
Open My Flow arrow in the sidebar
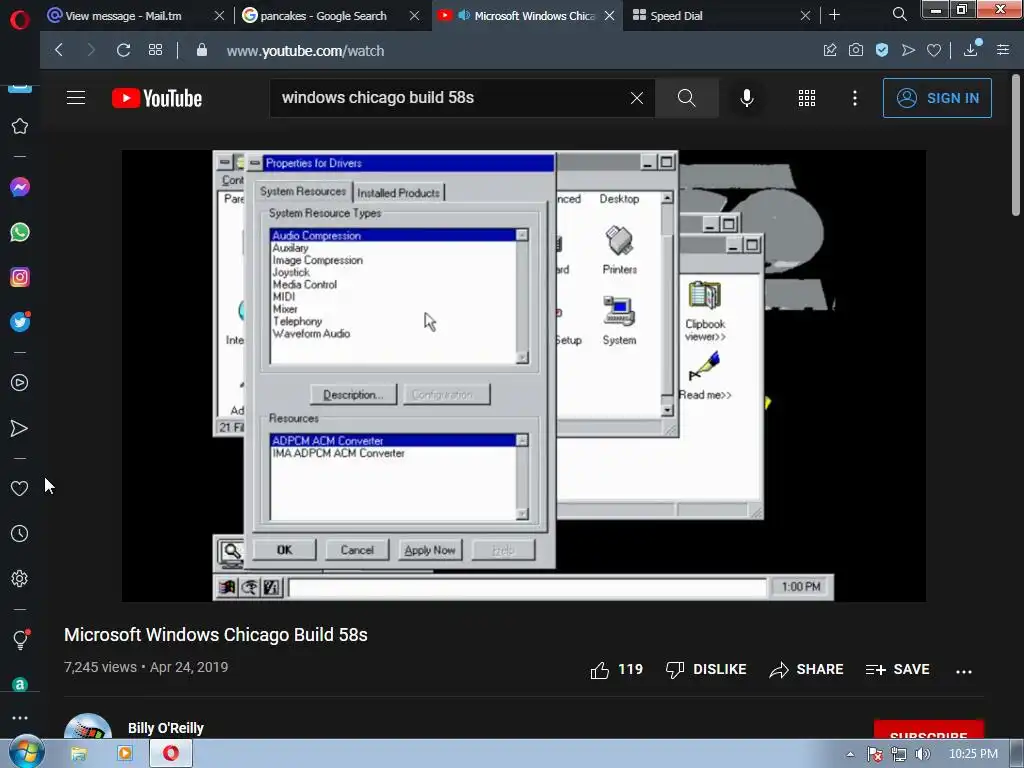(x=20, y=428)
